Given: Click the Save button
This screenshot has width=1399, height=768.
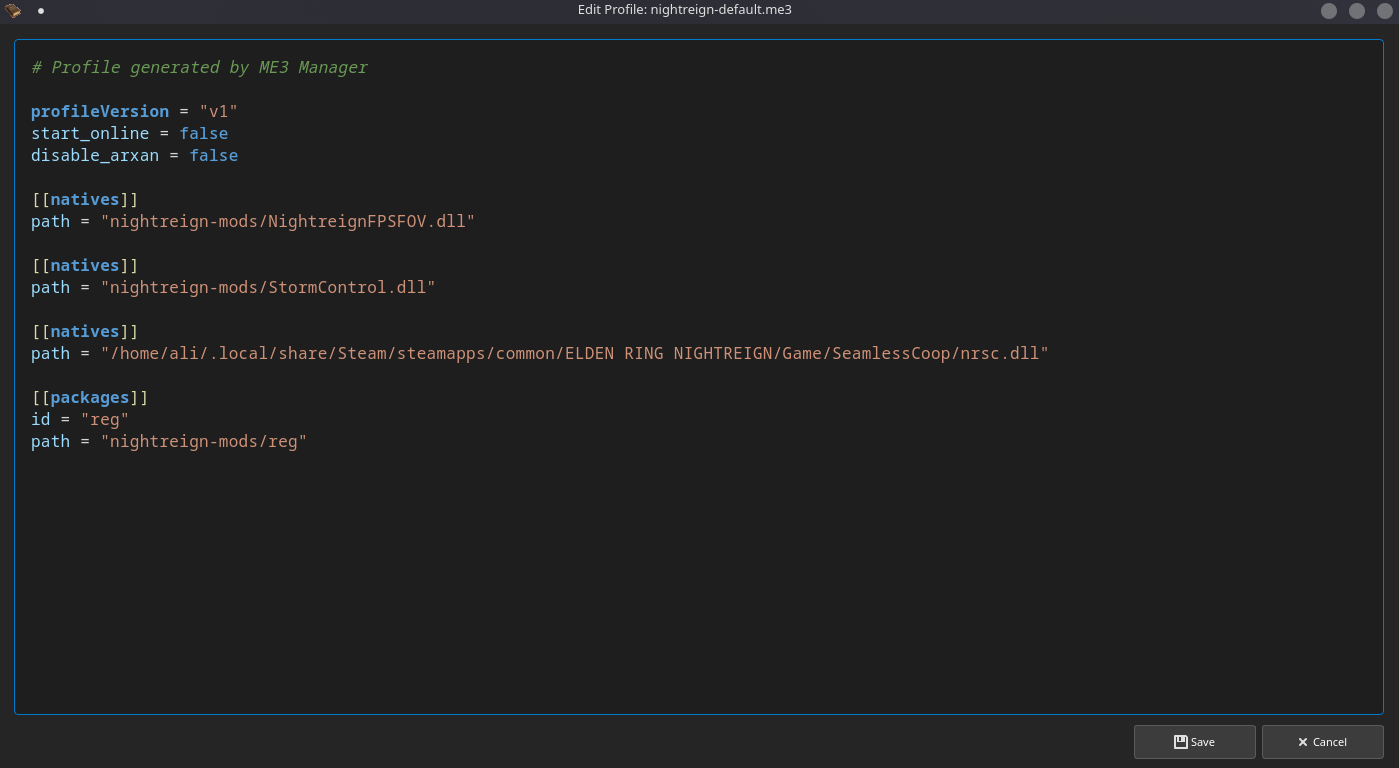Looking at the screenshot, I should pyautogui.click(x=1194, y=742).
